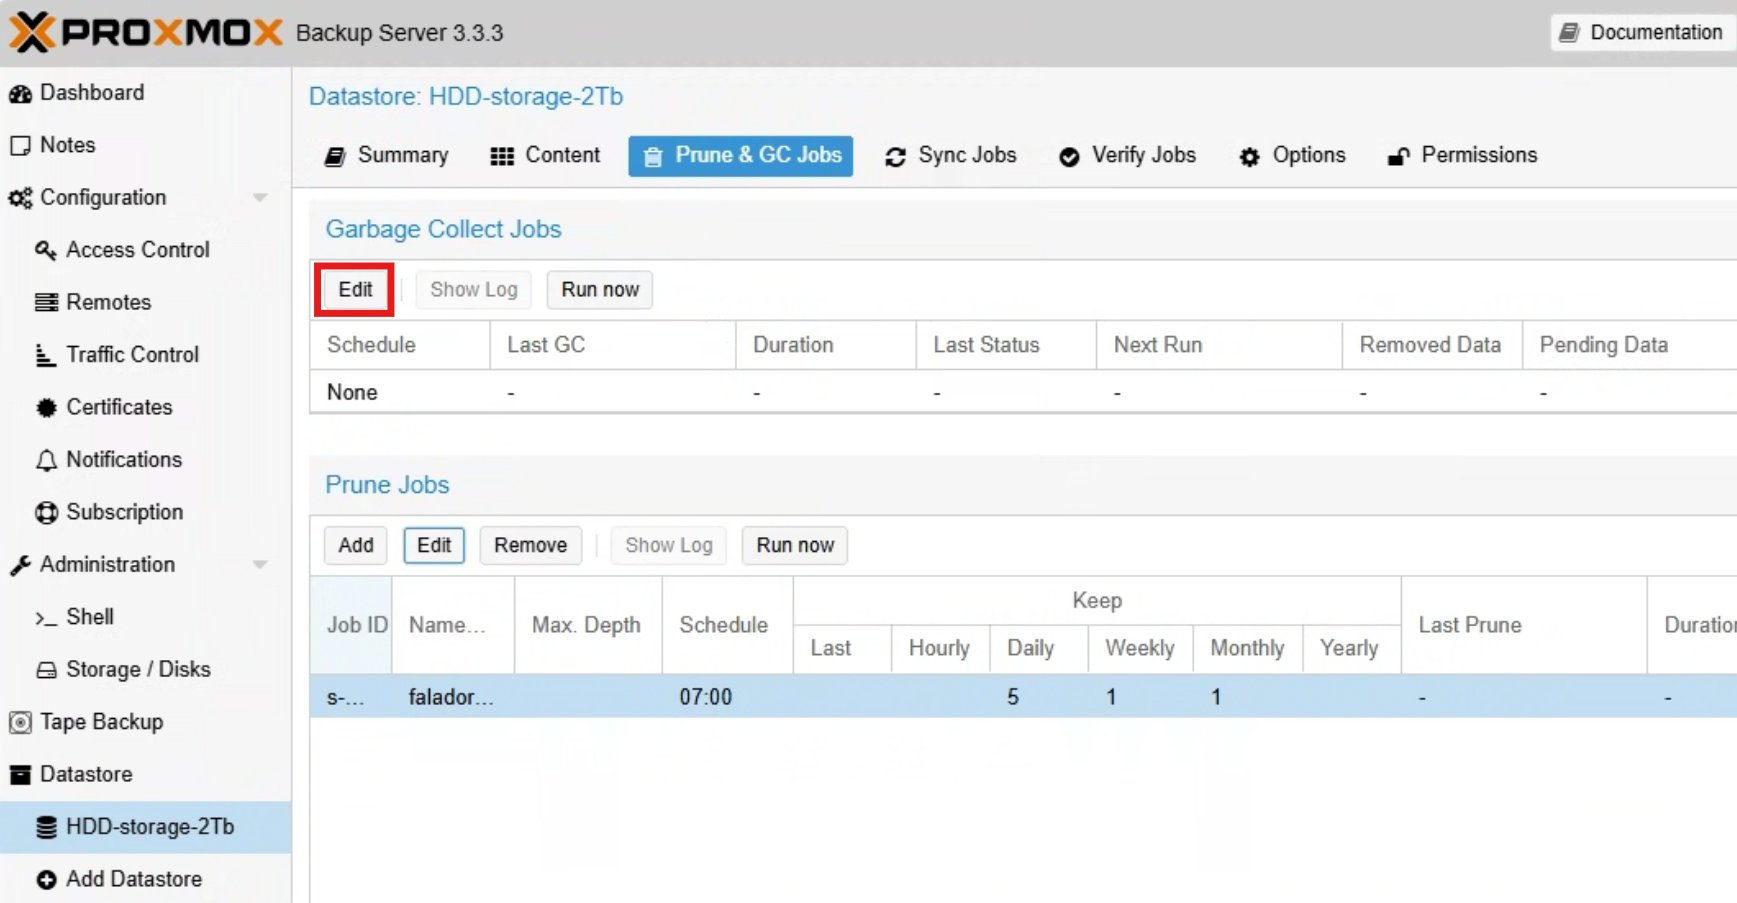1737x903 pixels.
Task: Collapse the Administration section arrow
Action: [260, 565]
